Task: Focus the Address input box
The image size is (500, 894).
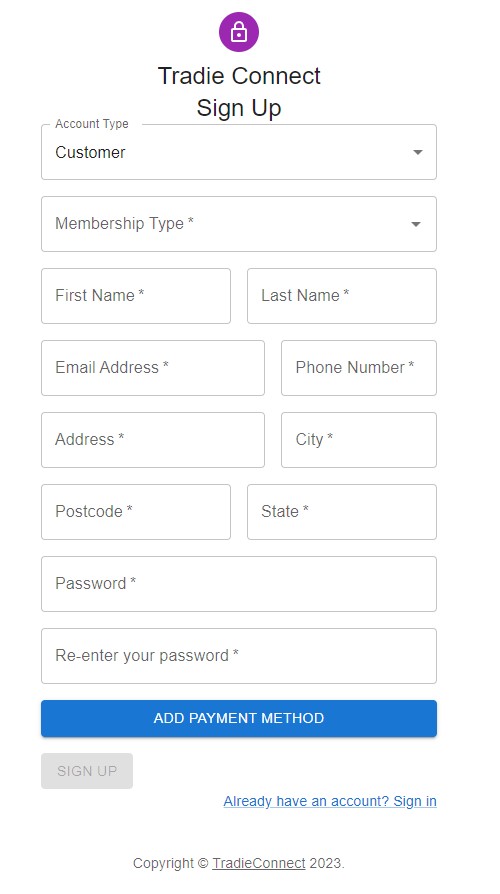Action: click(x=153, y=440)
